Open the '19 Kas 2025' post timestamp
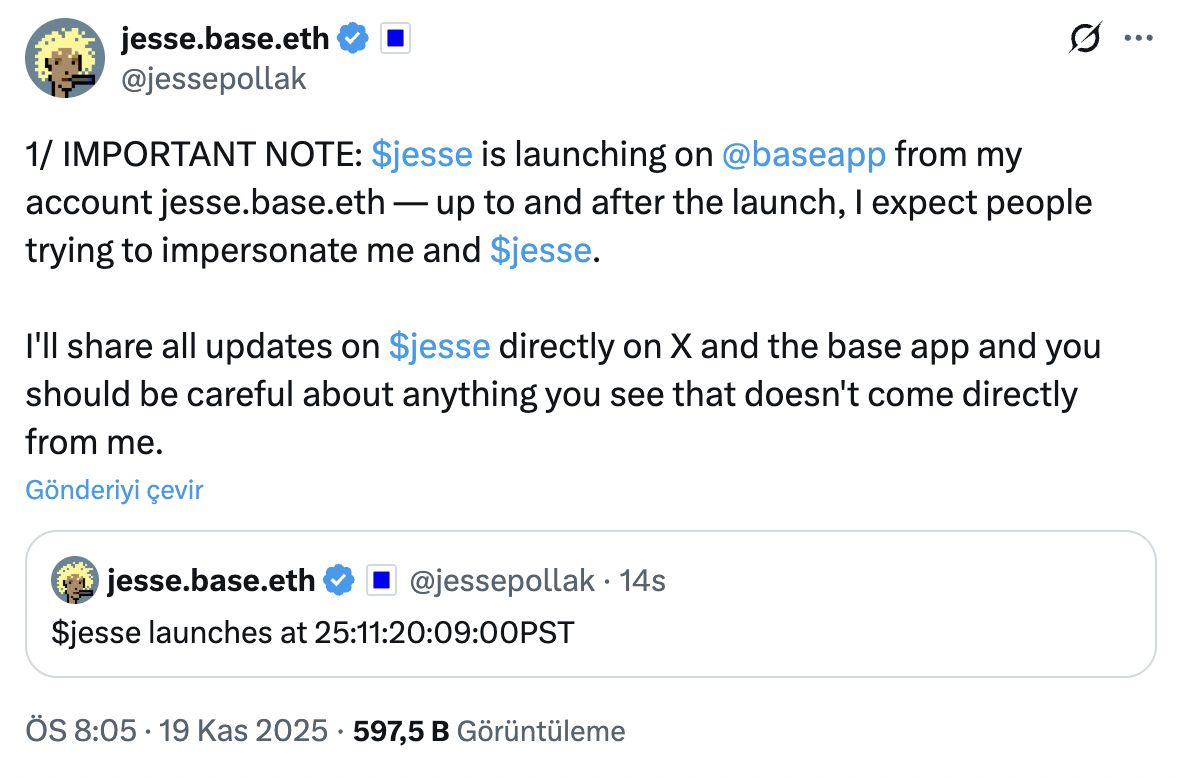 pos(243,731)
